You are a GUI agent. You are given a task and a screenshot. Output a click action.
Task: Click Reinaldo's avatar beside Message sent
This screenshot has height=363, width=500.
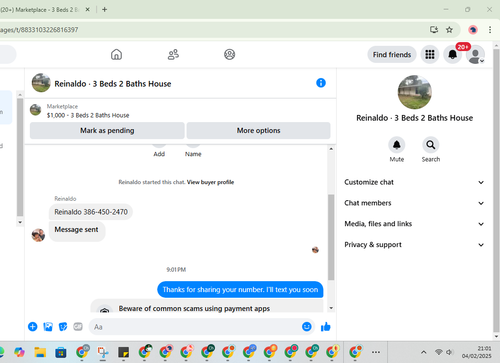(38, 235)
